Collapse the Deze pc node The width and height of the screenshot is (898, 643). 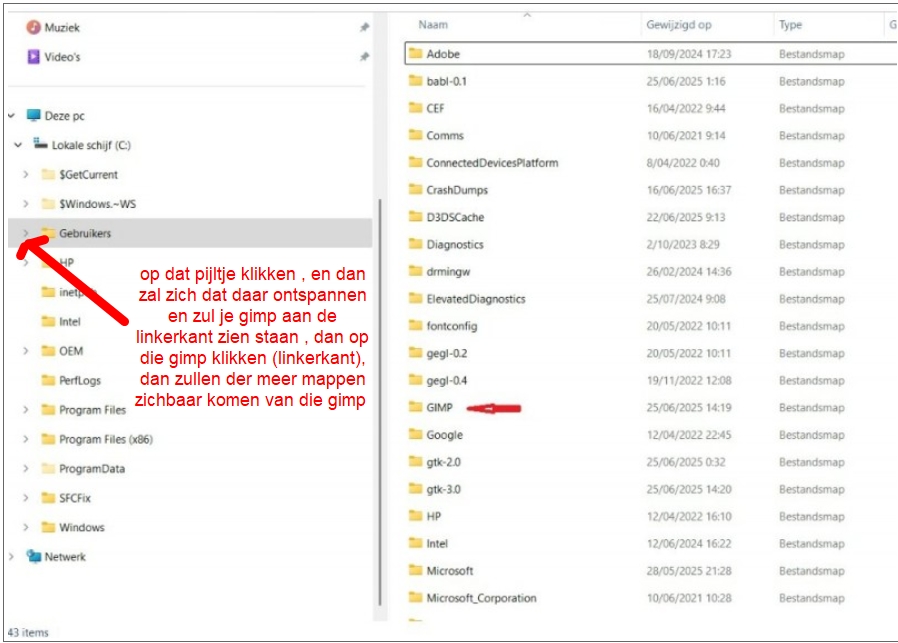coord(12,115)
